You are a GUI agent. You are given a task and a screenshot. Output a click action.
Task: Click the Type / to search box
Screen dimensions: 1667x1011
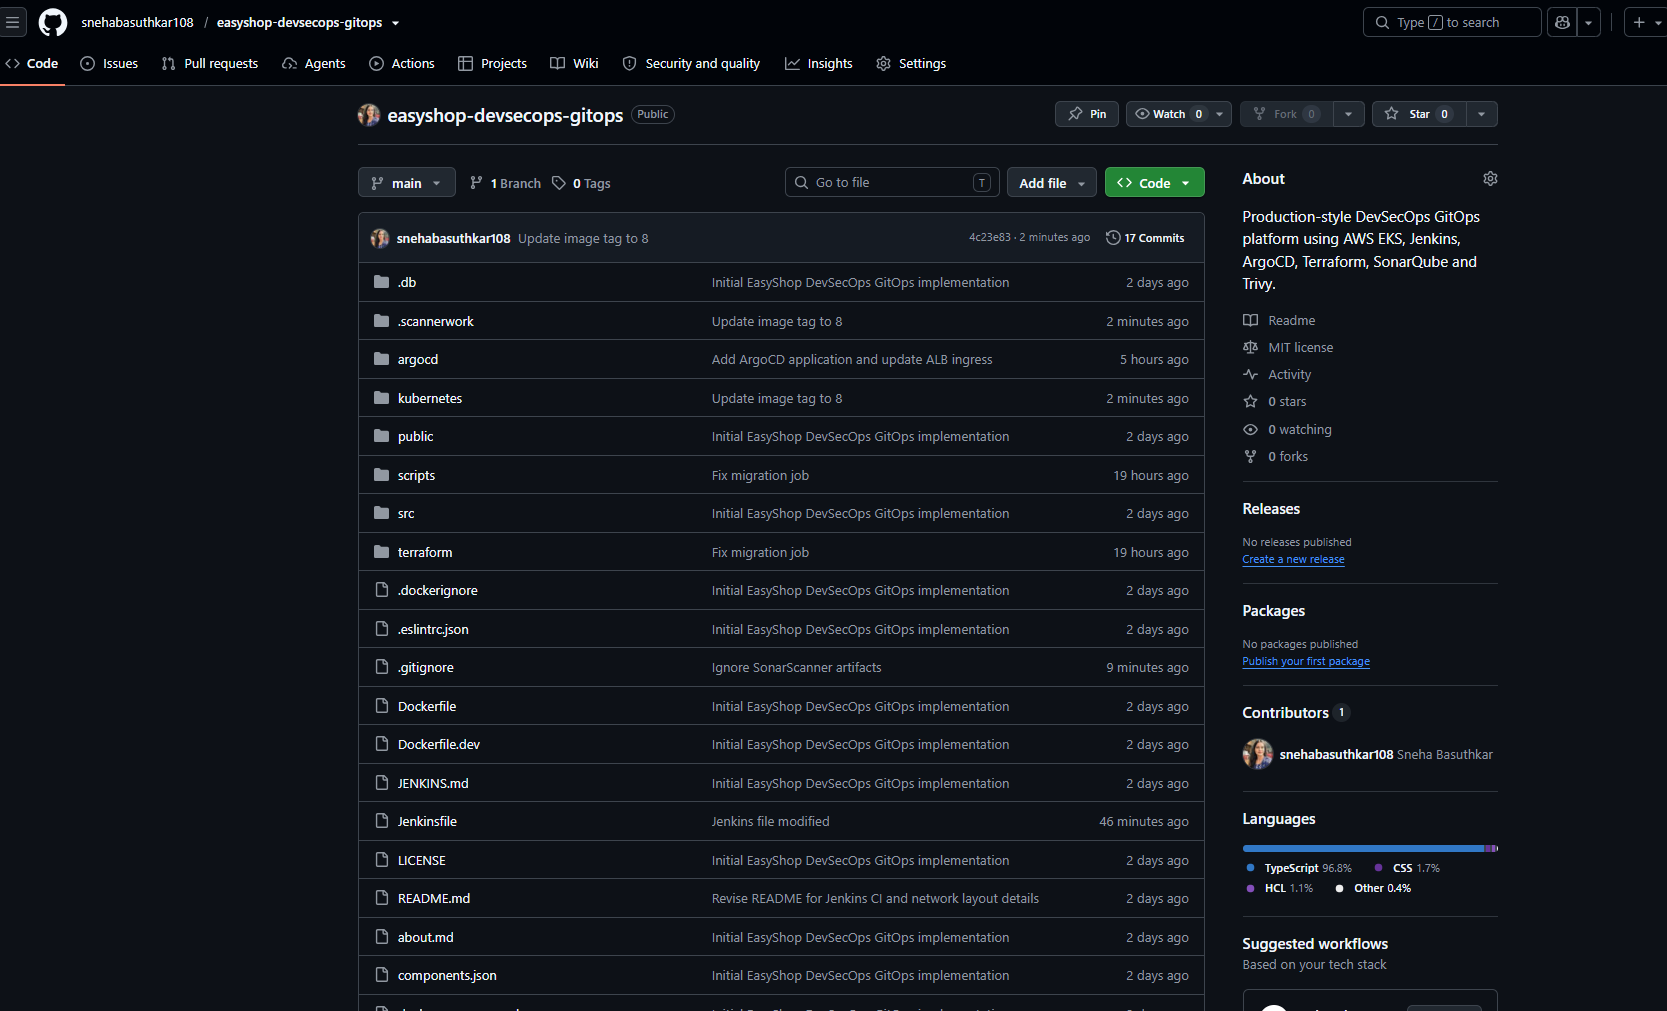pos(1452,22)
